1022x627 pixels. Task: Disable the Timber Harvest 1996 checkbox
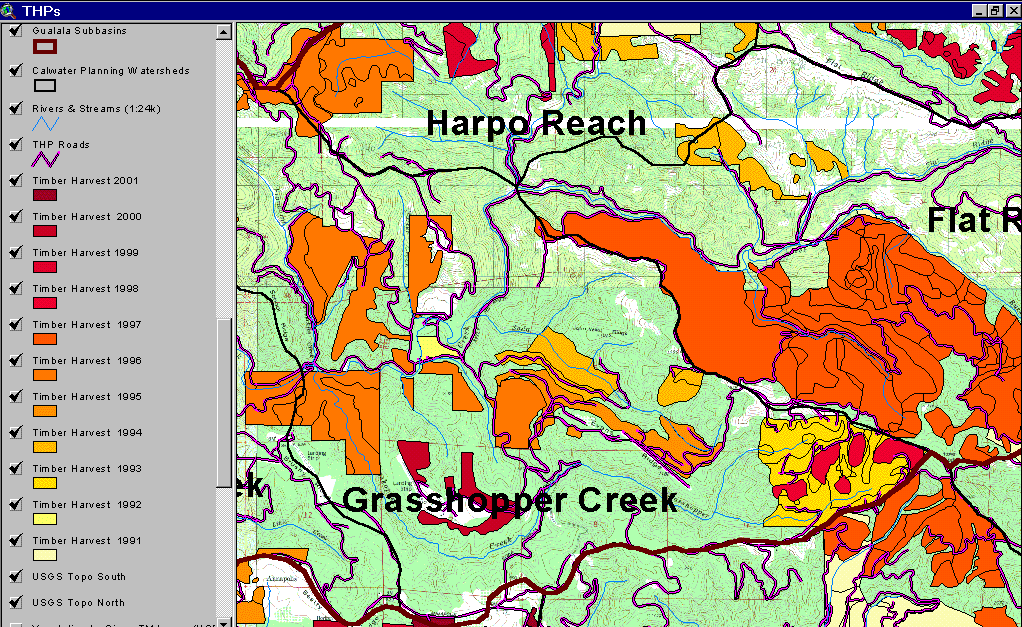point(16,360)
